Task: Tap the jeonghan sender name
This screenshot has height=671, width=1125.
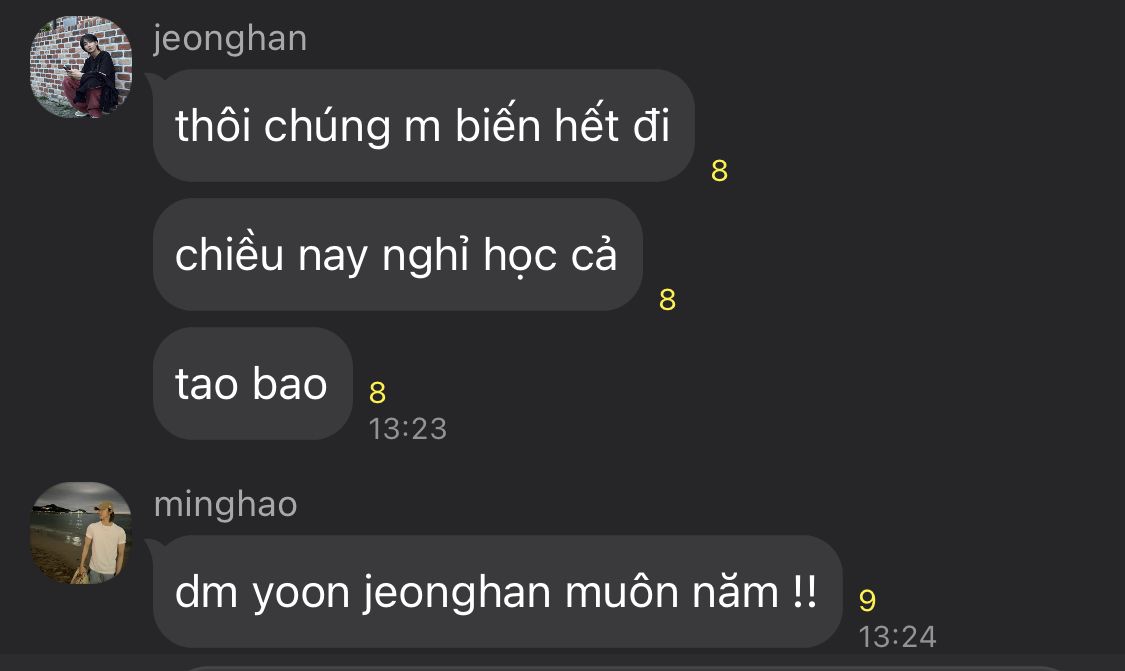Action: [x=230, y=39]
